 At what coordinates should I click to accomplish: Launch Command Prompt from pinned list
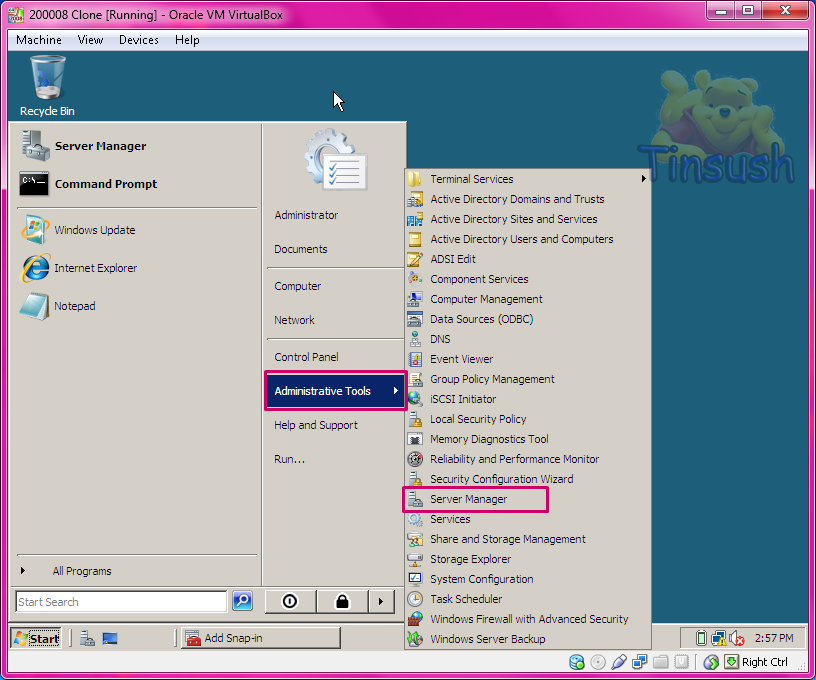(x=34, y=184)
